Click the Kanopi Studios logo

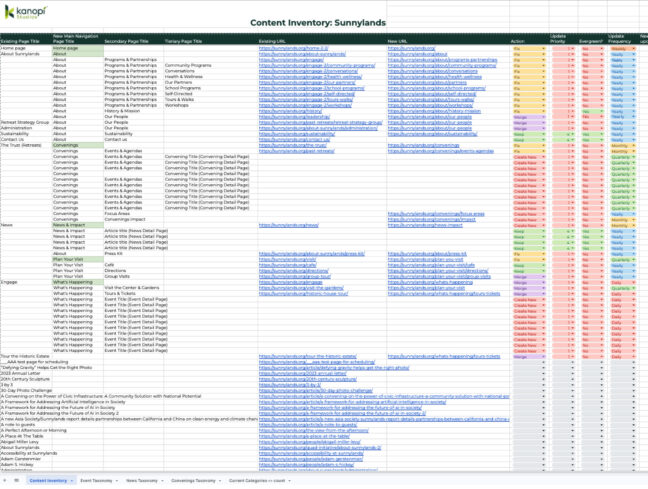pos(26,12)
